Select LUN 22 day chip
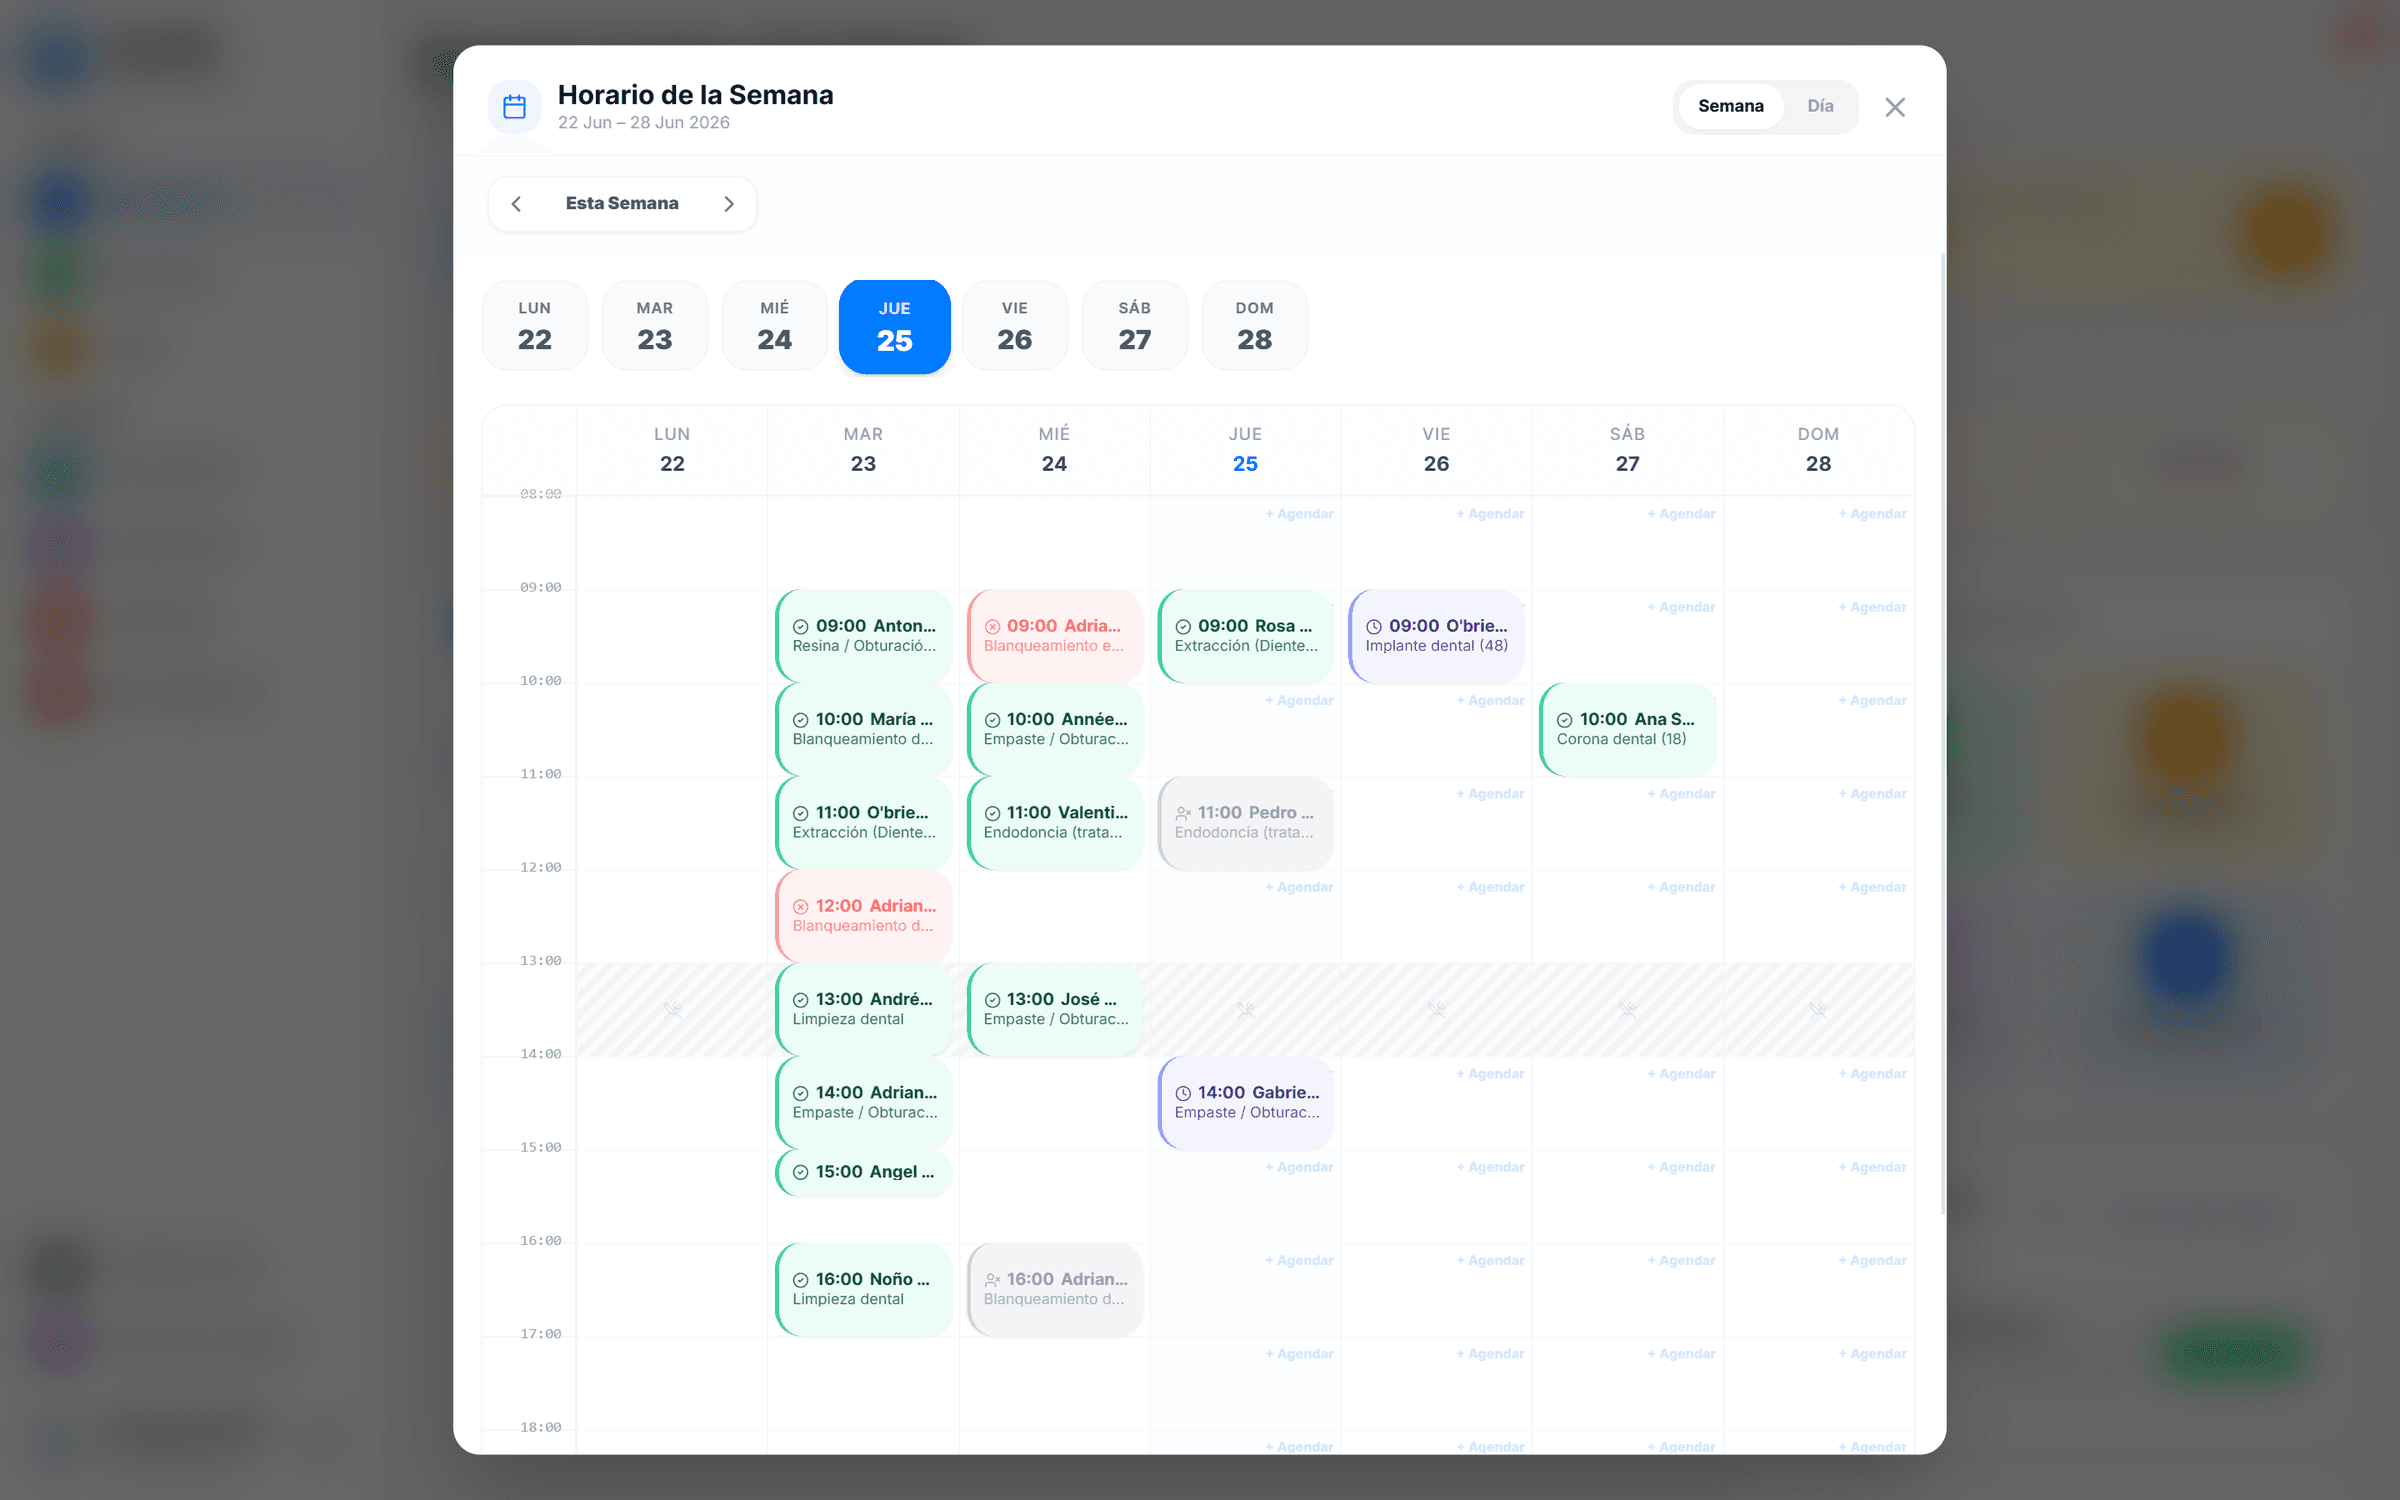Image resolution: width=2400 pixels, height=1500 pixels. tap(535, 326)
